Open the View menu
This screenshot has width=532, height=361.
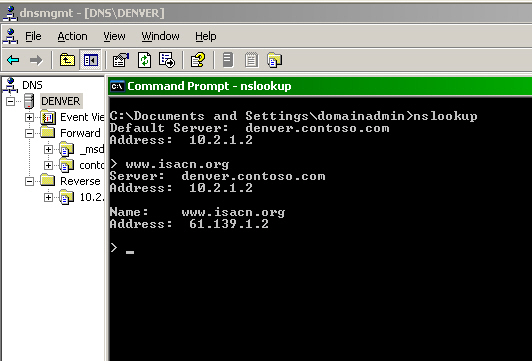[114, 36]
